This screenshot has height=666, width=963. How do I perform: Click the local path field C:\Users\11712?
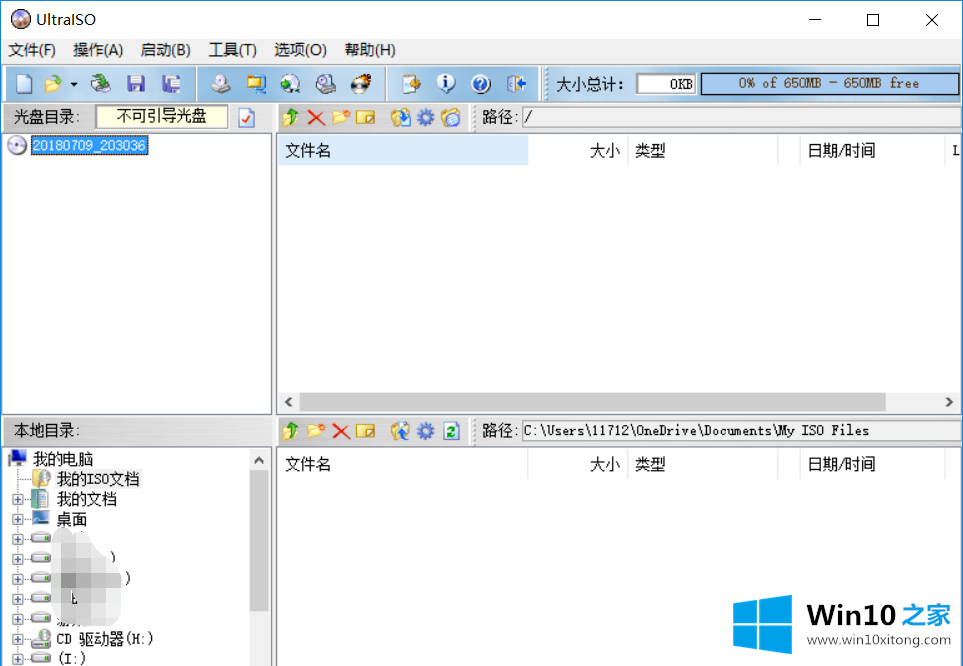(742, 431)
